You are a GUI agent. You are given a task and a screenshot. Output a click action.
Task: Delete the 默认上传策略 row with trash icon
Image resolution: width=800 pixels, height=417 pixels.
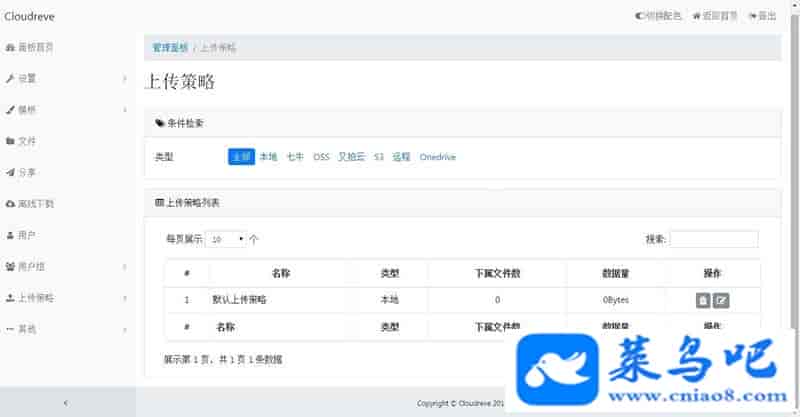point(703,300)
